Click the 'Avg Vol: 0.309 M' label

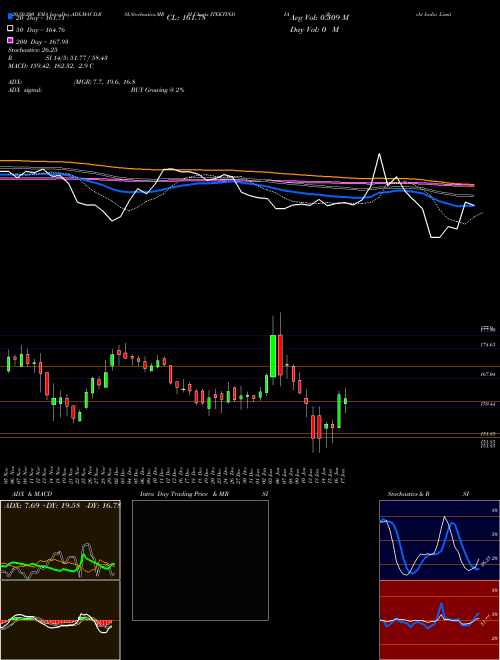click(319, 18)
